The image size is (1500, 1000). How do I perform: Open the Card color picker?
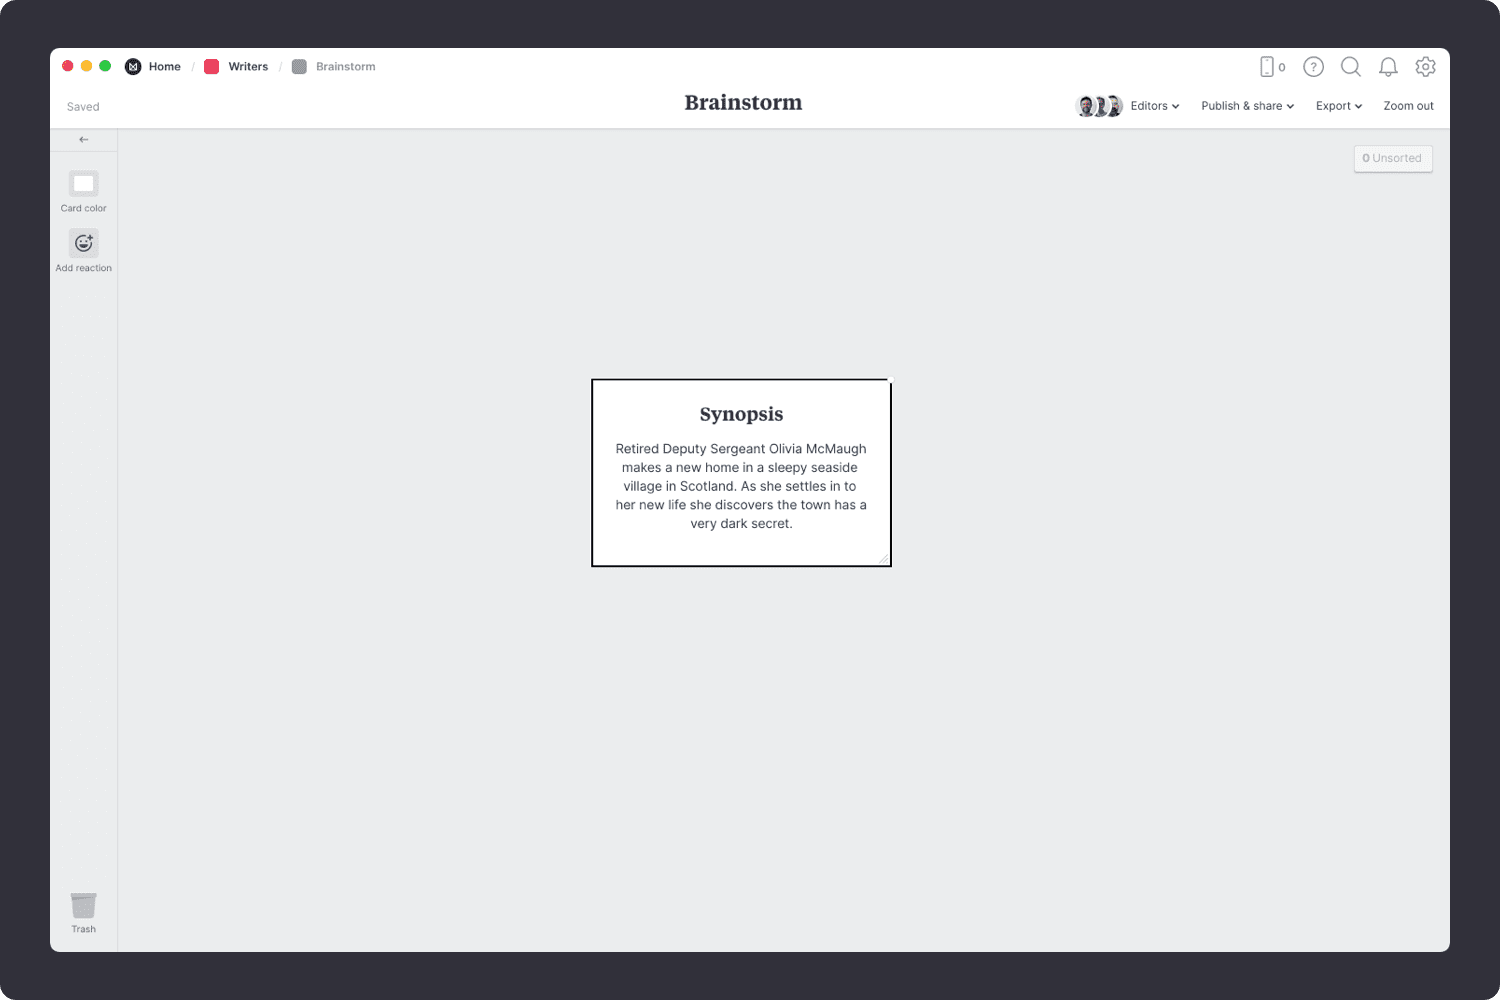pos(83,184)
